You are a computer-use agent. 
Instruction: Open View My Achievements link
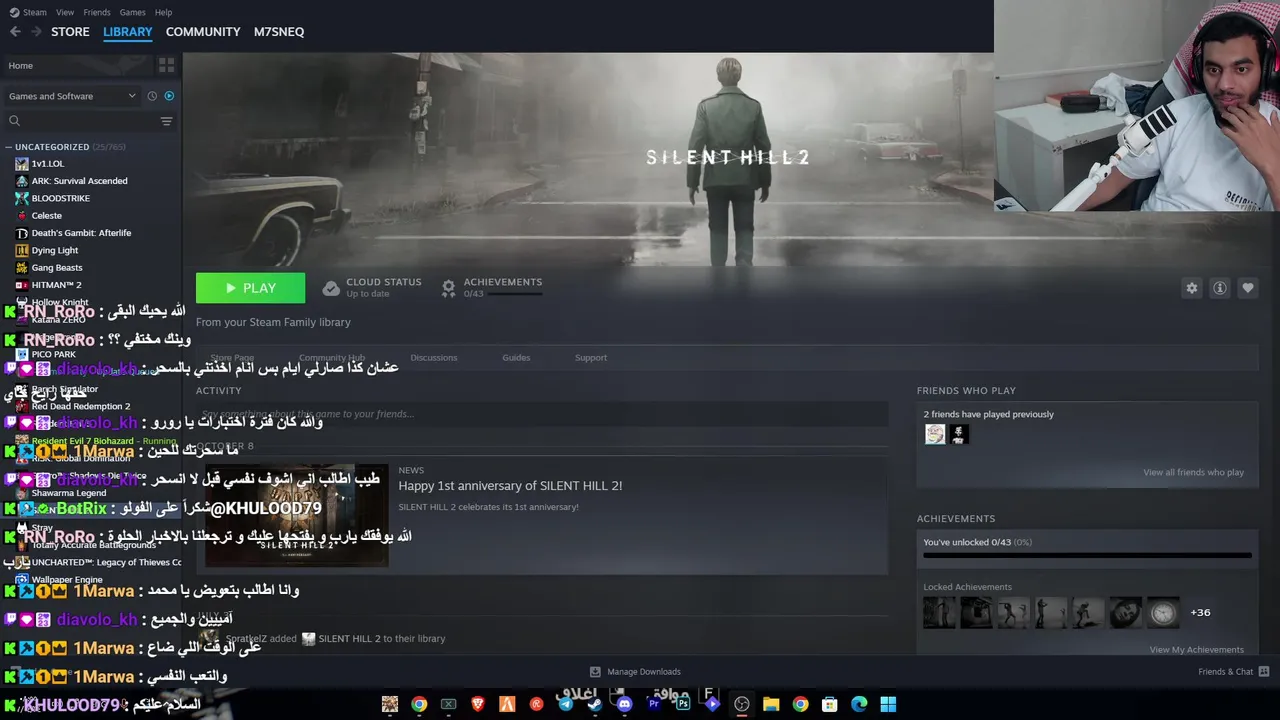[x=1196, y=650]
